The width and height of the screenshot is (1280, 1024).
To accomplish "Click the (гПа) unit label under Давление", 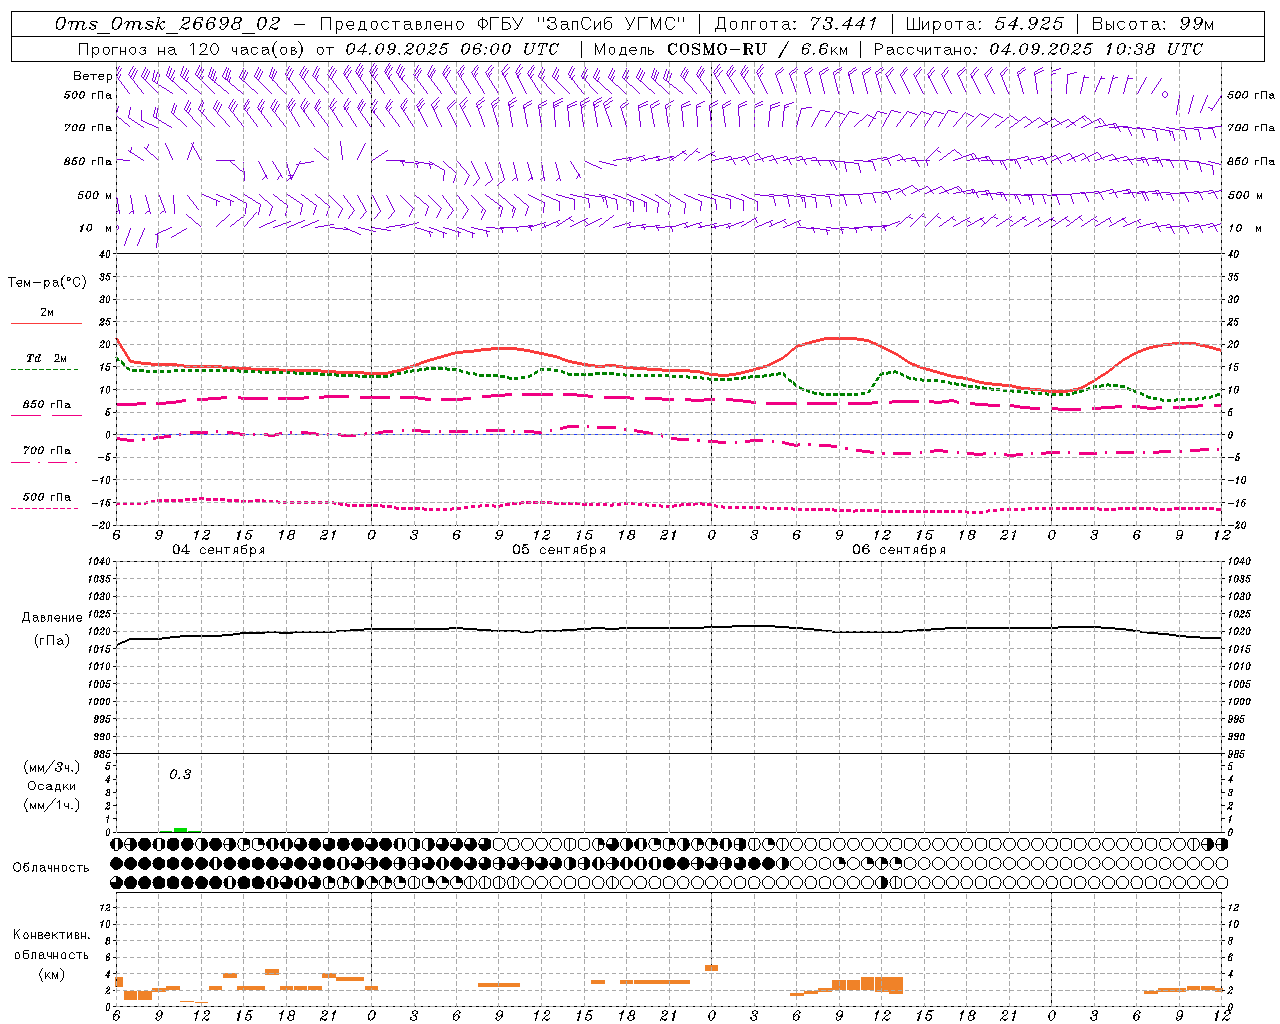I will 52,641.
